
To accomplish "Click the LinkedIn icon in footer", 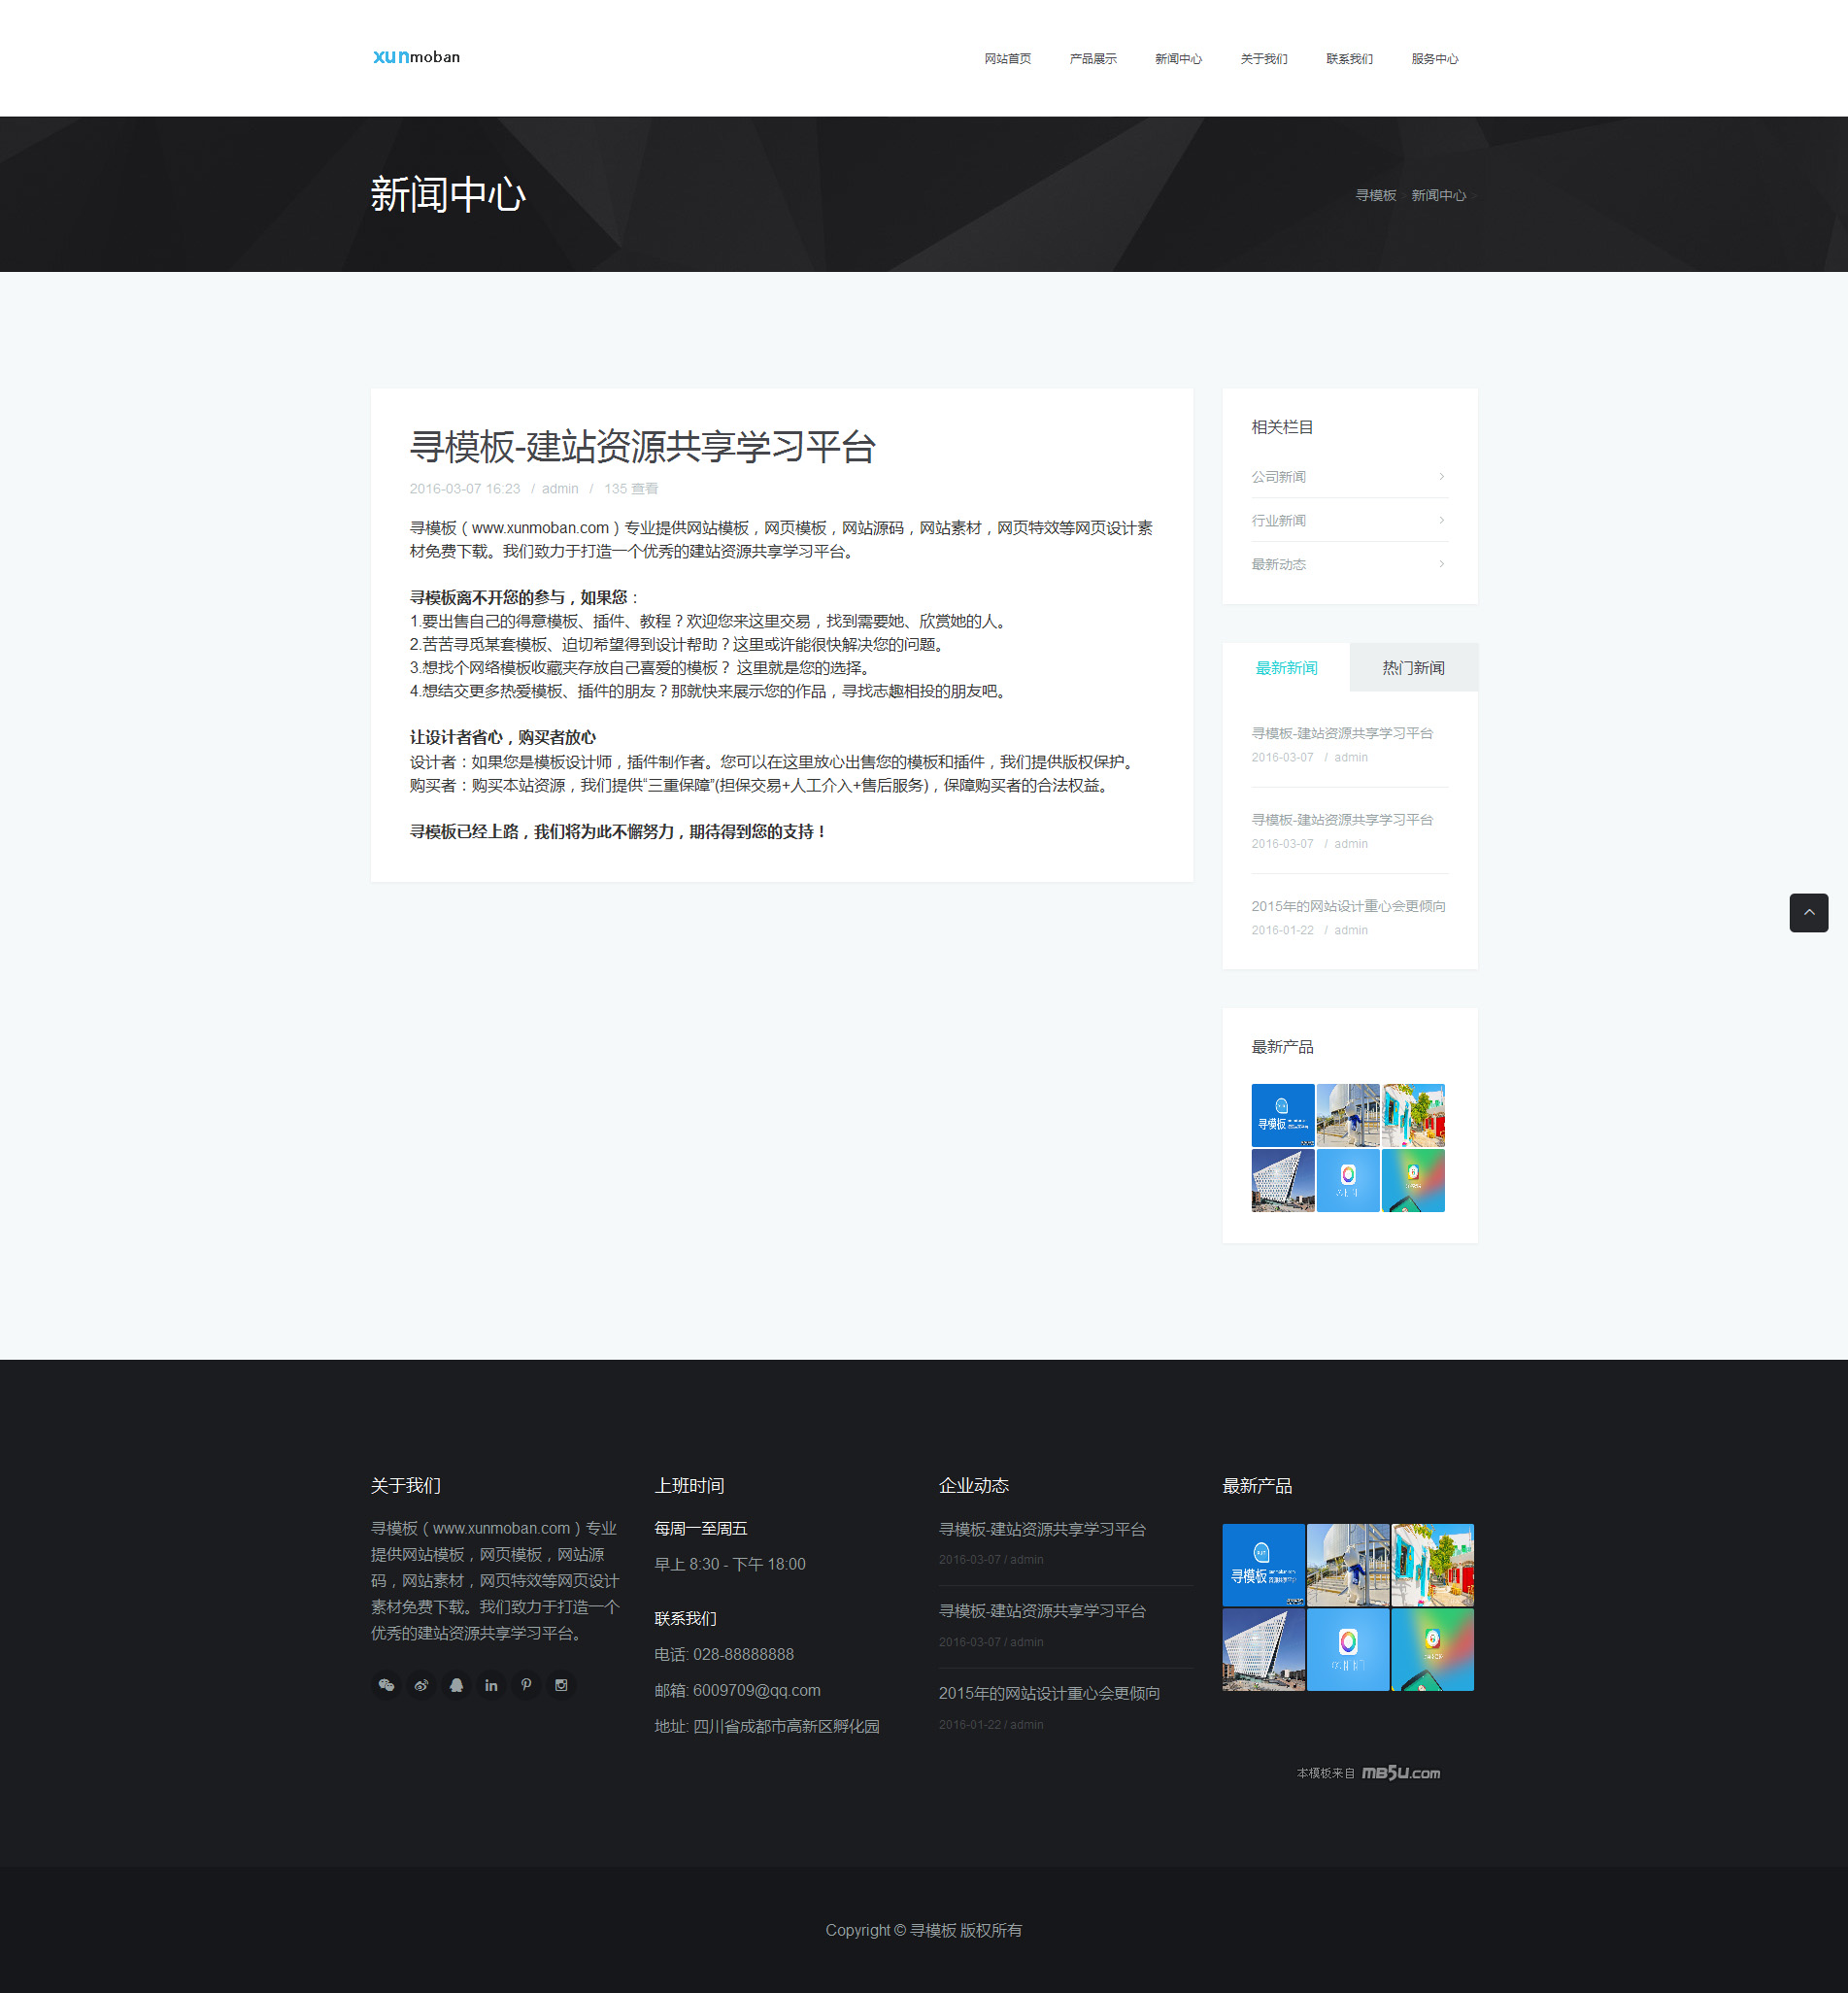I will point(491,1685).
